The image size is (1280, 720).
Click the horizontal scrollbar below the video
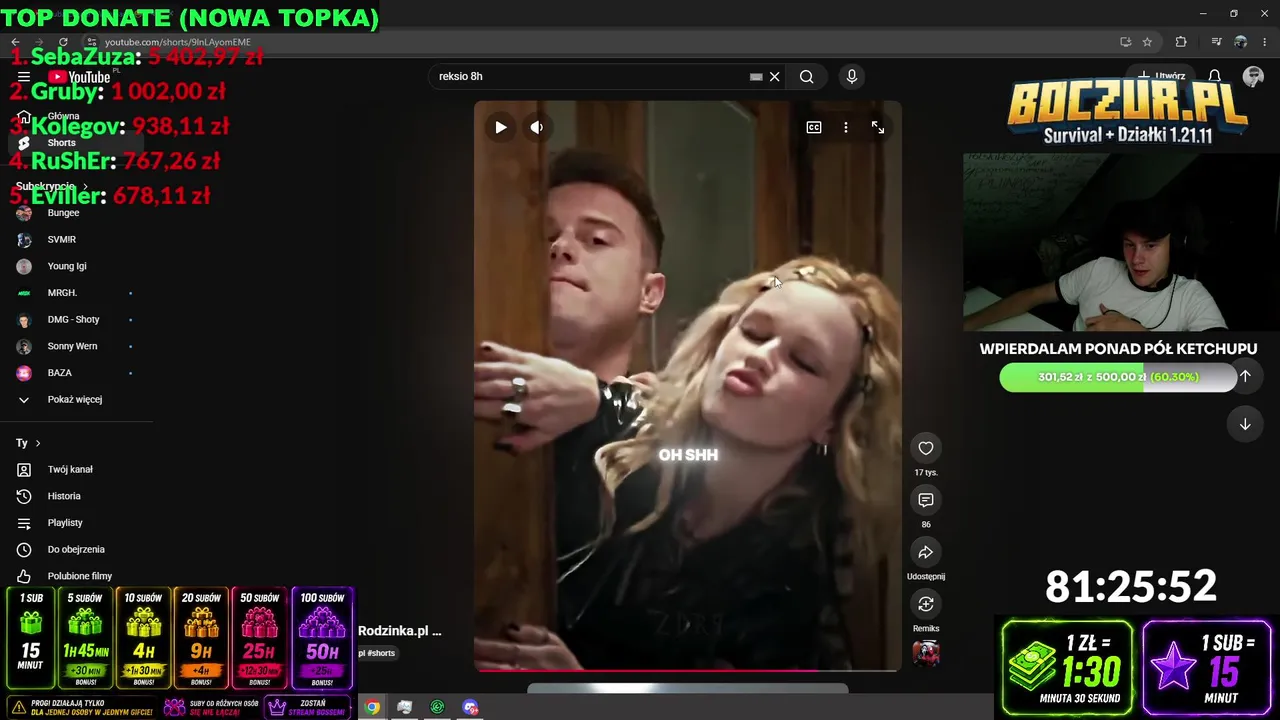(688, 688)
